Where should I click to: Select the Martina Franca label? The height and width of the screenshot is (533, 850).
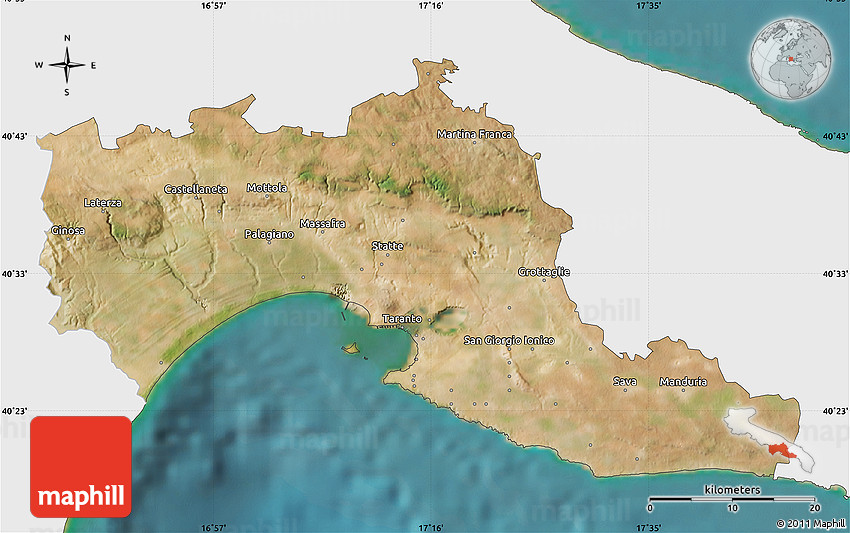(x=474, y=134)
